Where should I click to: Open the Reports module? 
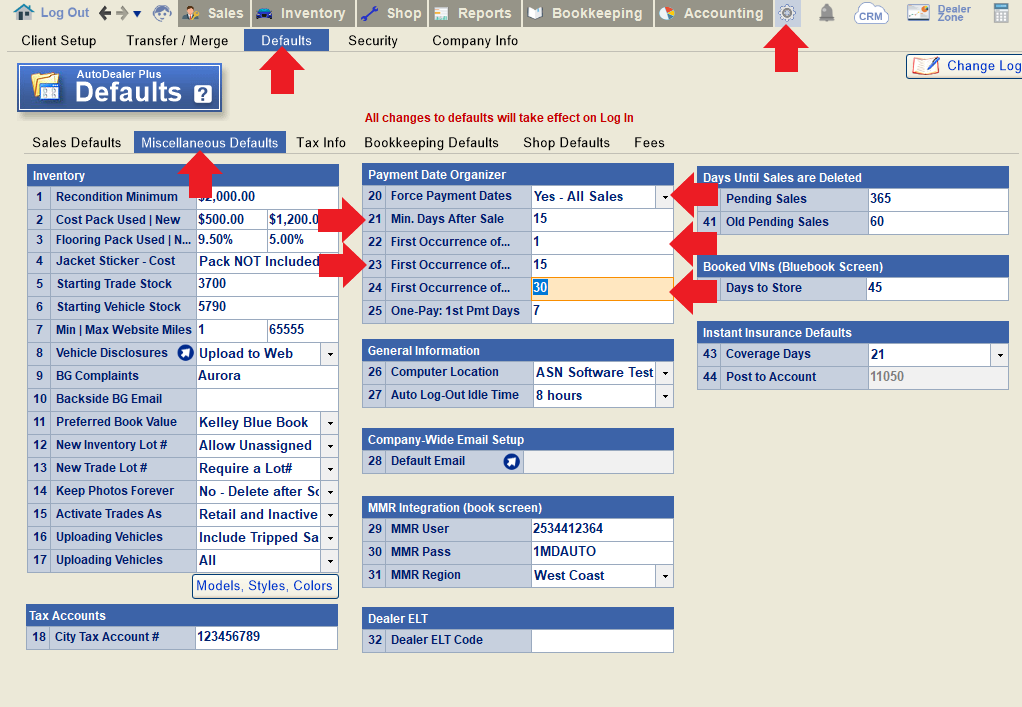tap(474, 13)
